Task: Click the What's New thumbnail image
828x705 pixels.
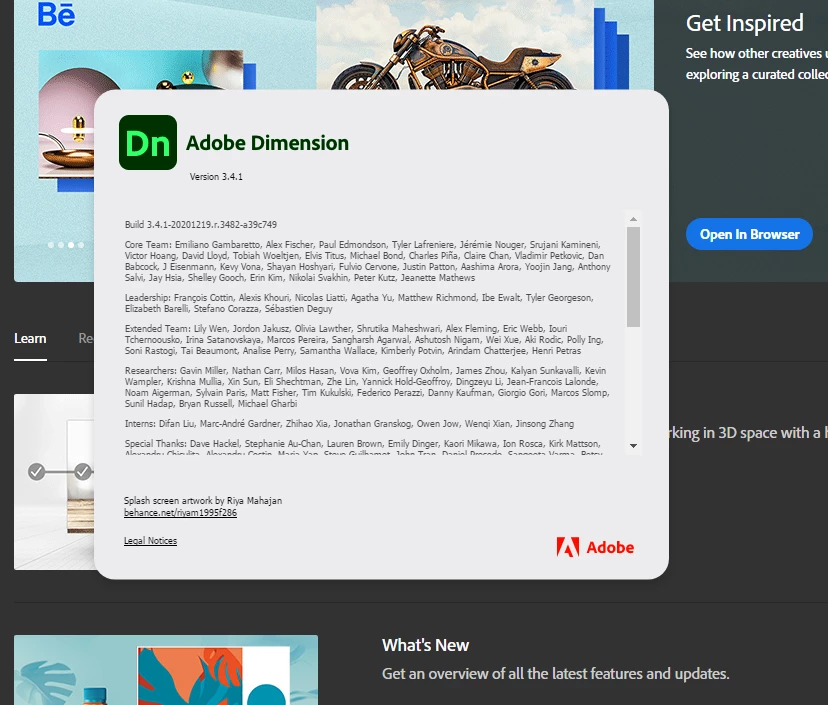Action: click(x=166, y=670)
